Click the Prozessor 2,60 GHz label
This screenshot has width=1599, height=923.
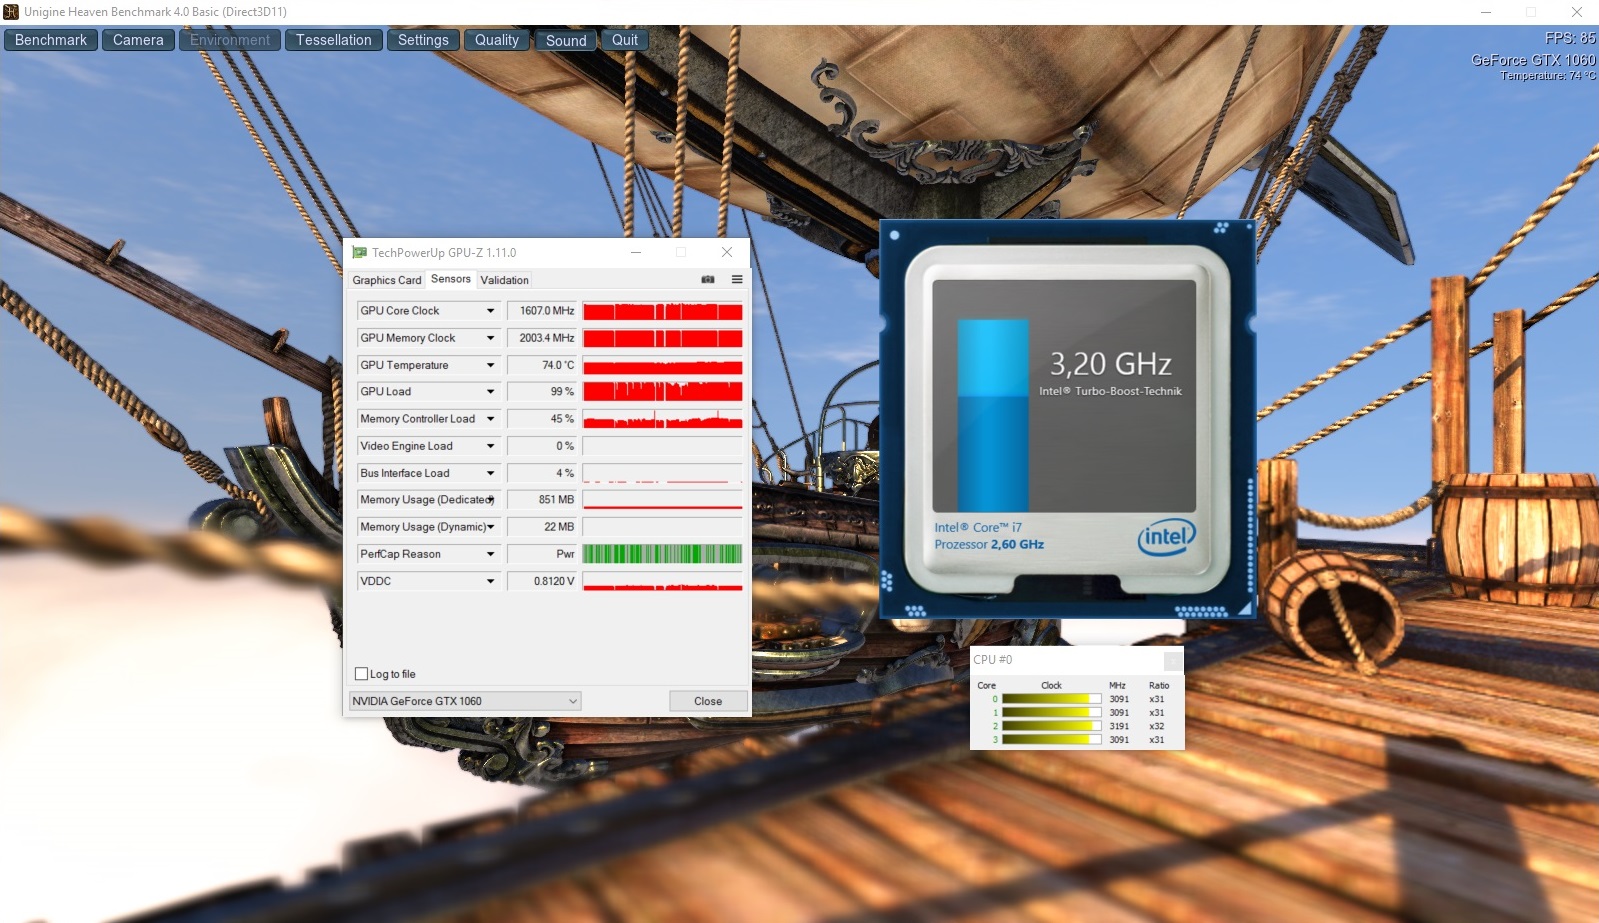click(x=989, y=545)
